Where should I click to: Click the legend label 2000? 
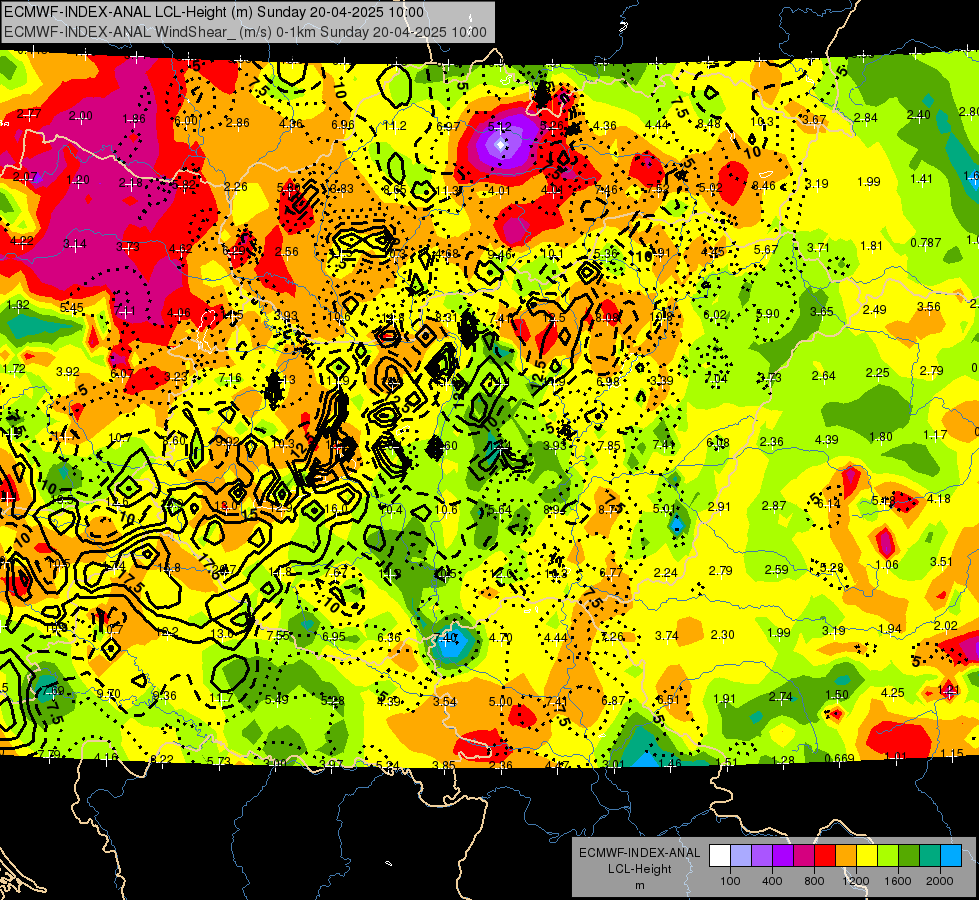(x=940, y=881)
